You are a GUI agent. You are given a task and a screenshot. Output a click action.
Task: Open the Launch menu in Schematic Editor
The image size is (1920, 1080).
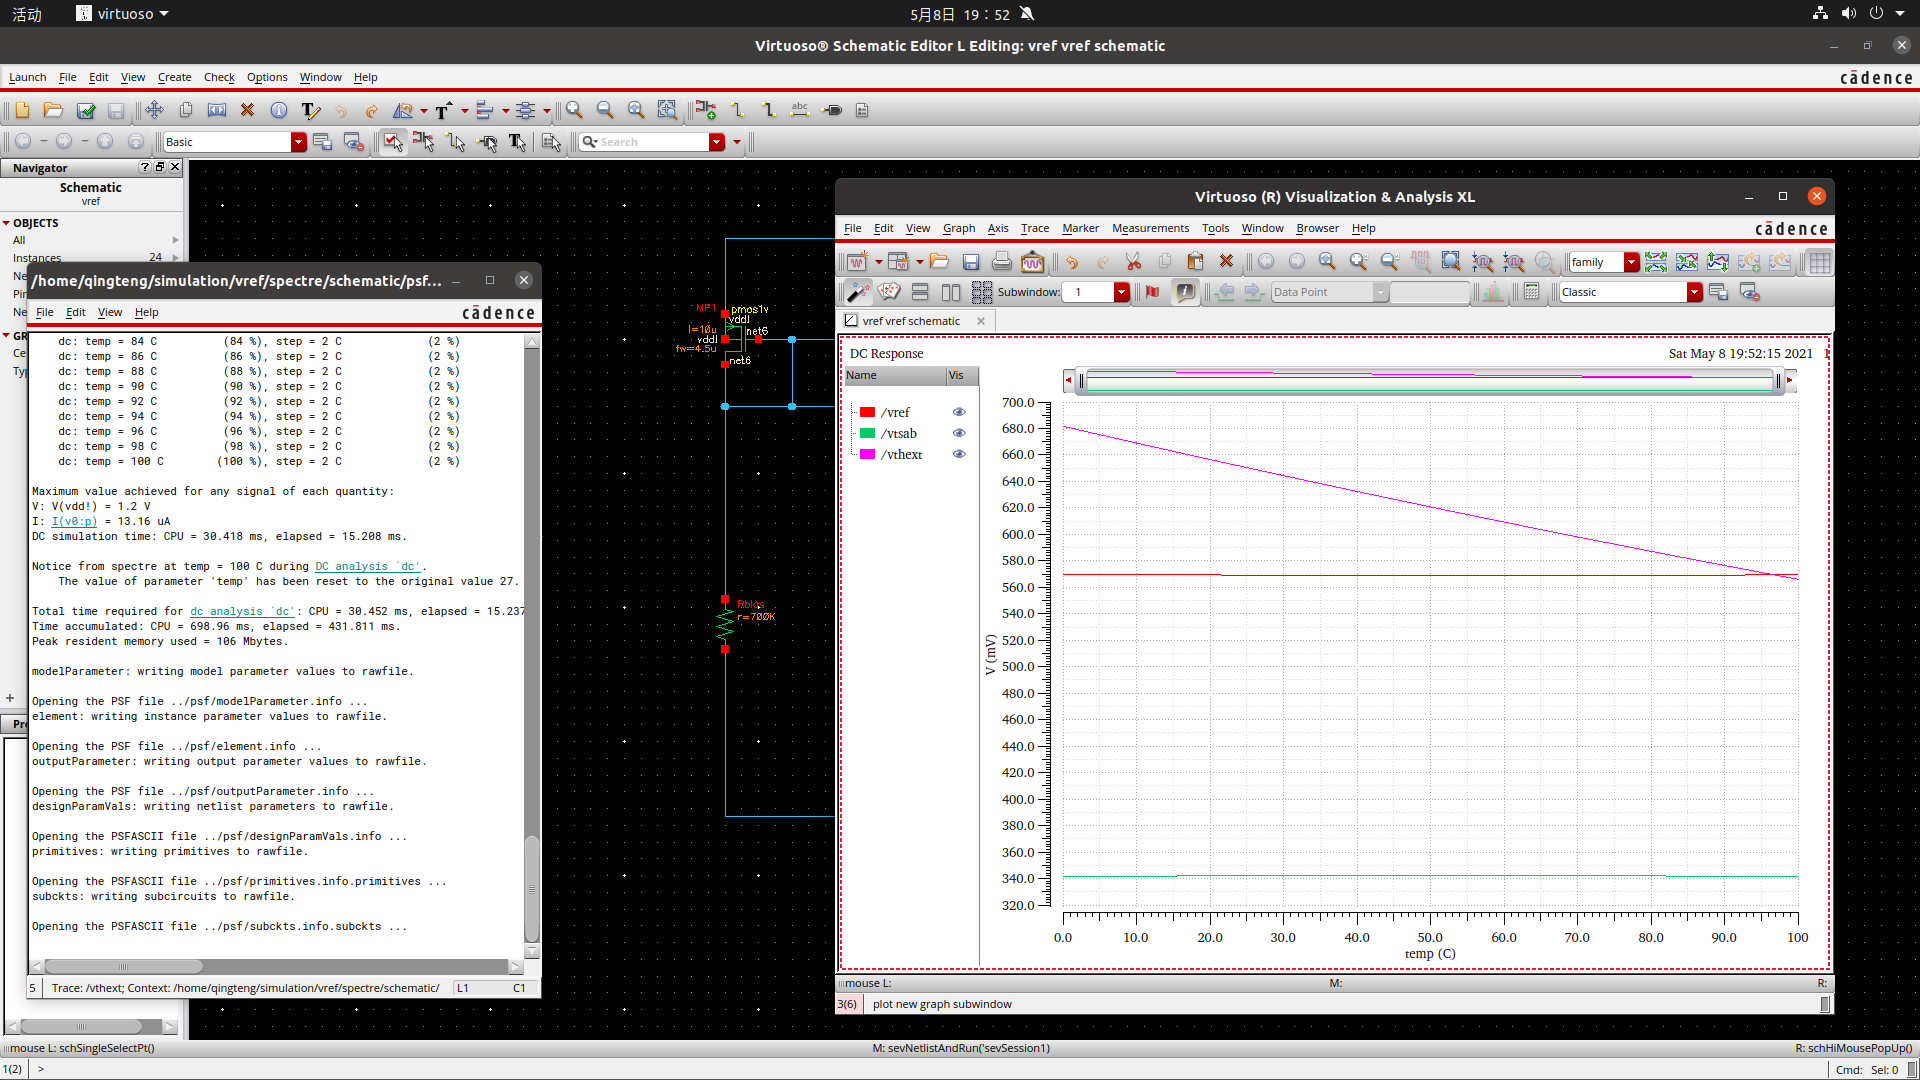pyautogui.click(x=28, y=77)
